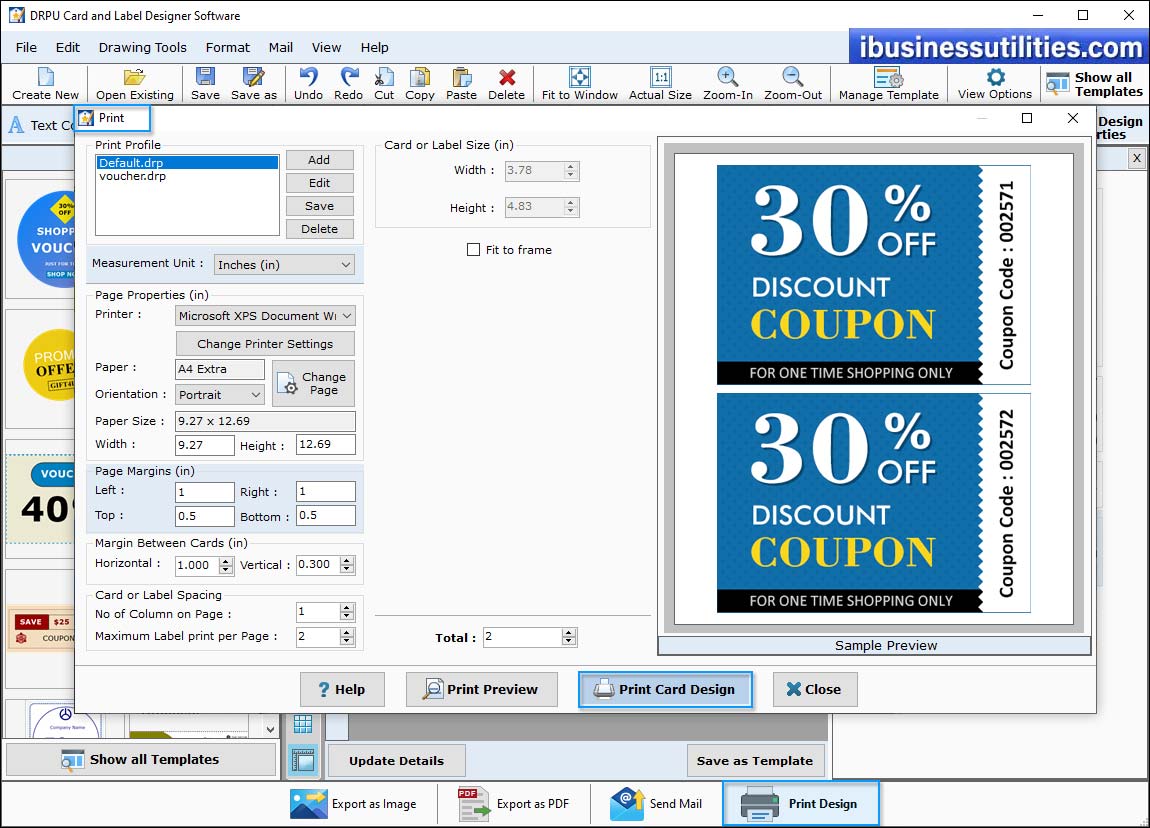The image size is (1150, 828).
Task: Expand the Orientation dropdown
Action: tap(219, 395)
